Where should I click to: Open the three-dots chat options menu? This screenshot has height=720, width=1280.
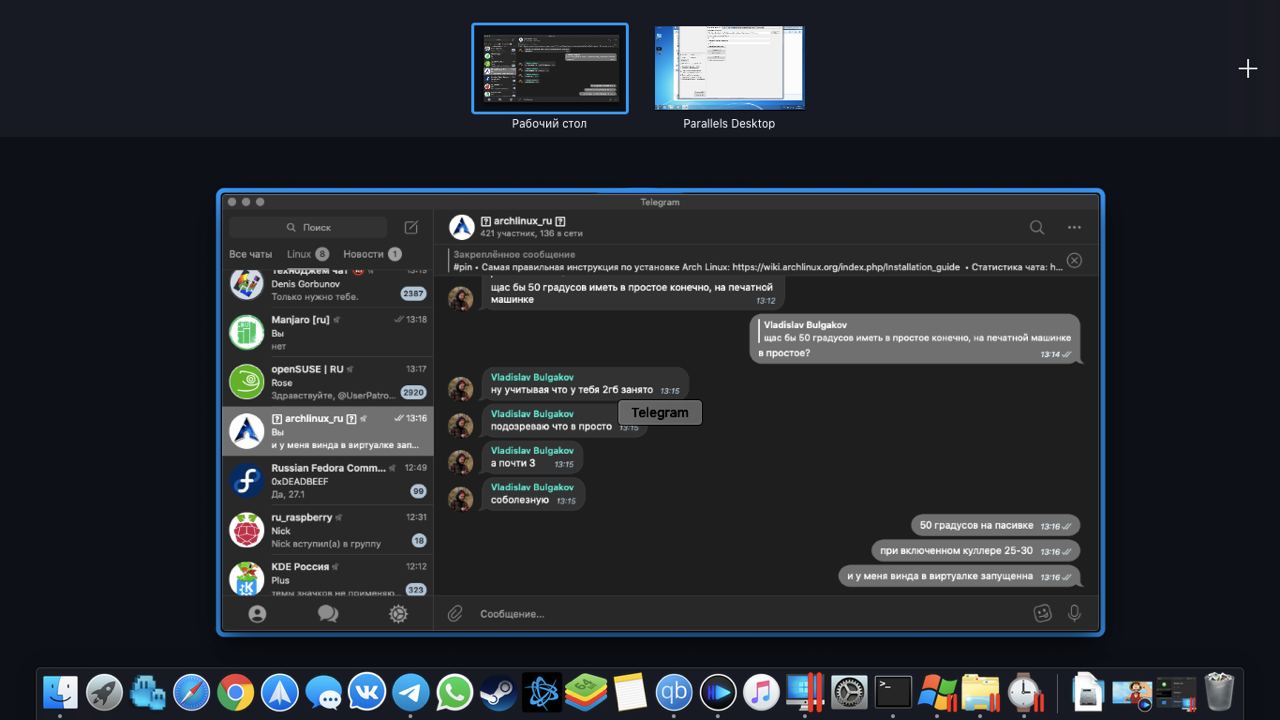(x=1074, y=227)
